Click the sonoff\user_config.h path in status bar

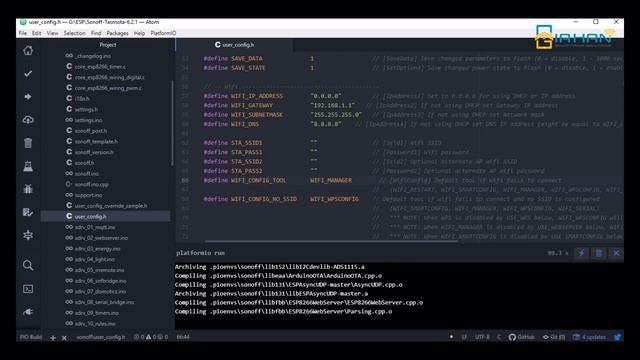[x=101, y=337]
